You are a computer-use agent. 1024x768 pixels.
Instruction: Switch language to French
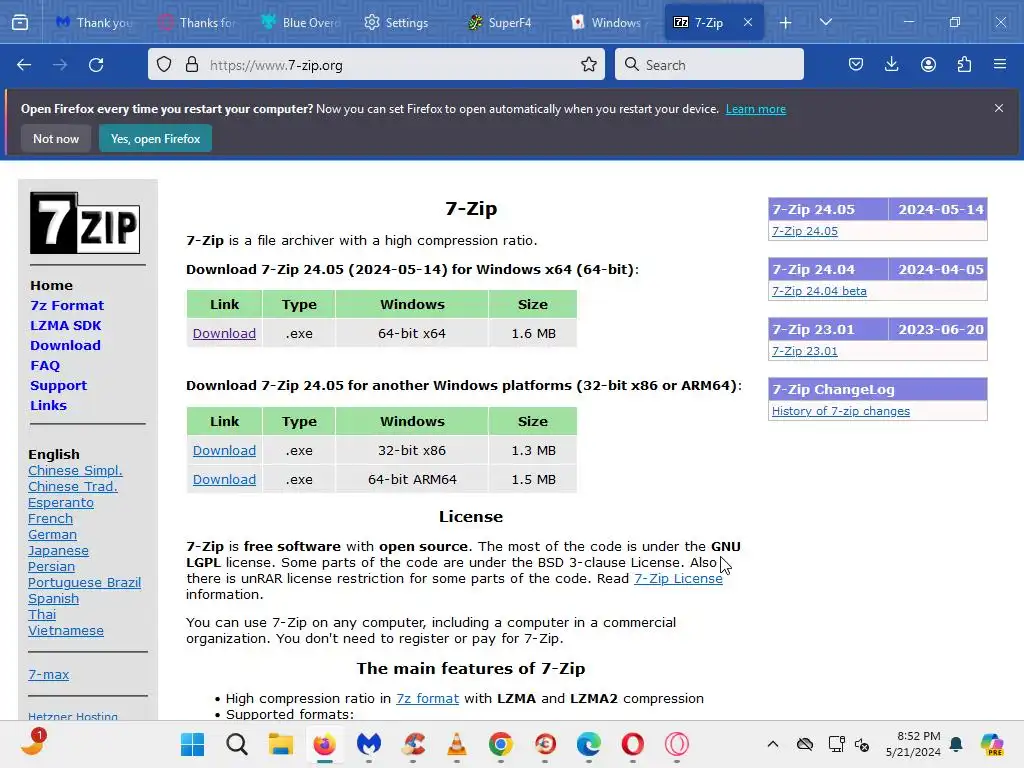point(50,519)
